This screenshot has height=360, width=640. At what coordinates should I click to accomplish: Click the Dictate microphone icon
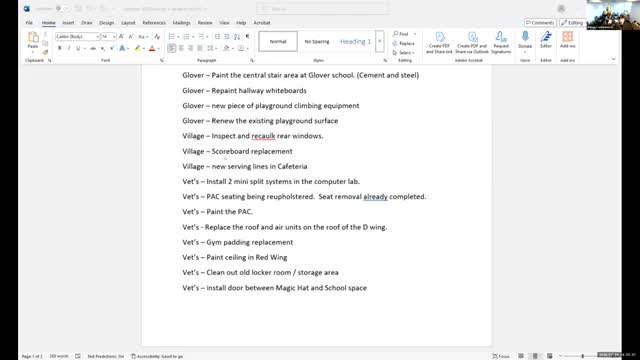(525, 40)
